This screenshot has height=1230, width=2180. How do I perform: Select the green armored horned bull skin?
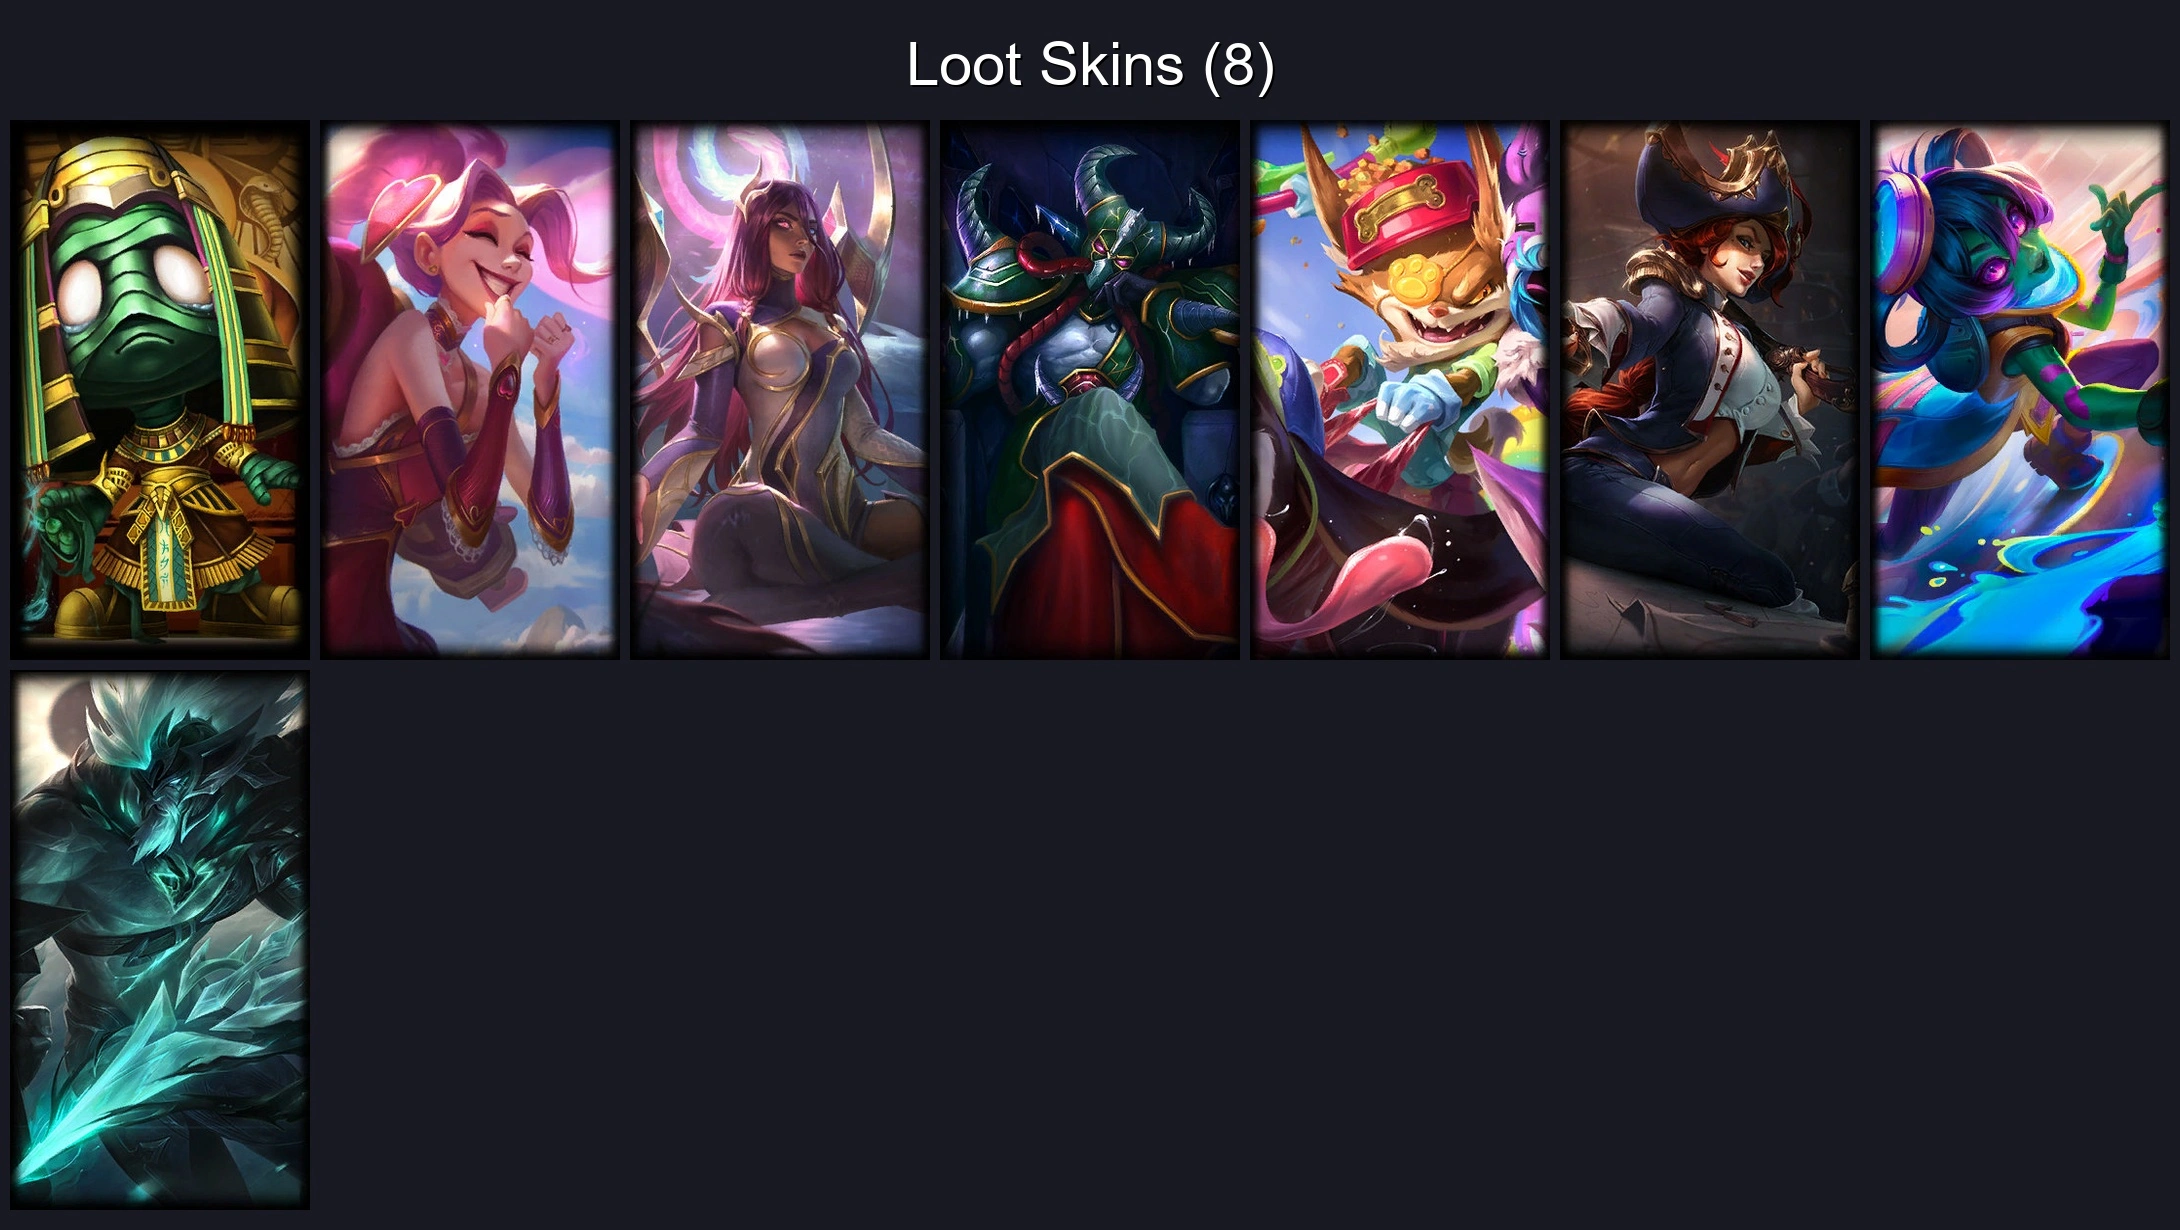[1090, 390]
